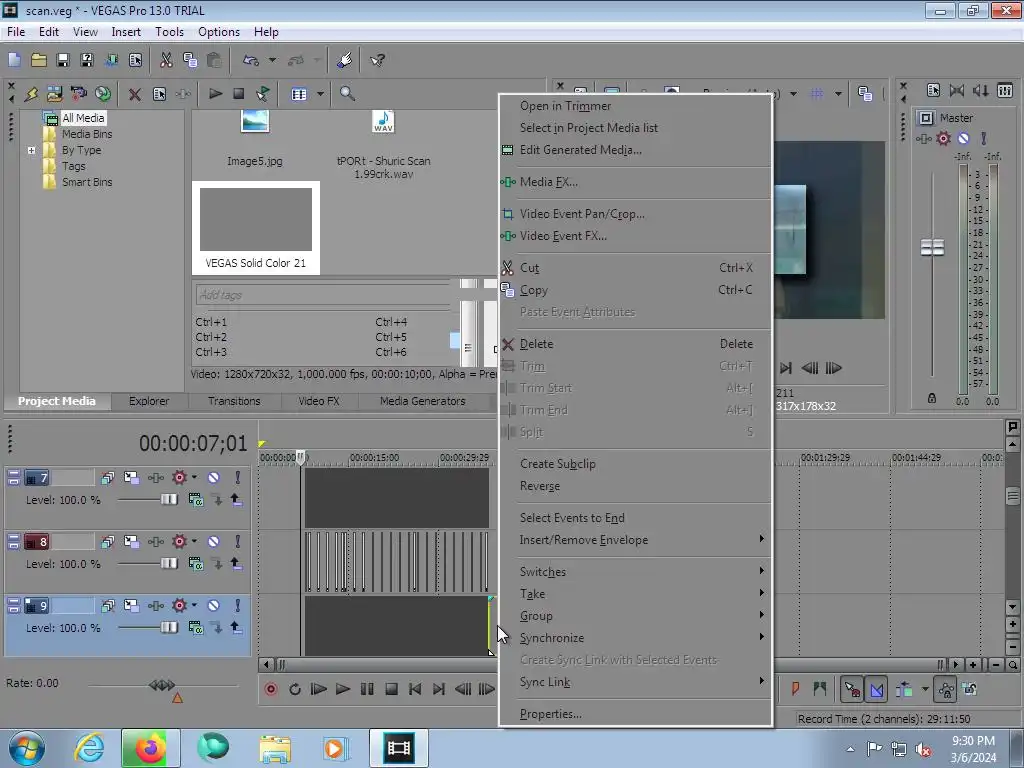The height and width of the screenshot is (768, 1024).
Task: Click the Undo toolbar icon
Action: coord(251,60)
